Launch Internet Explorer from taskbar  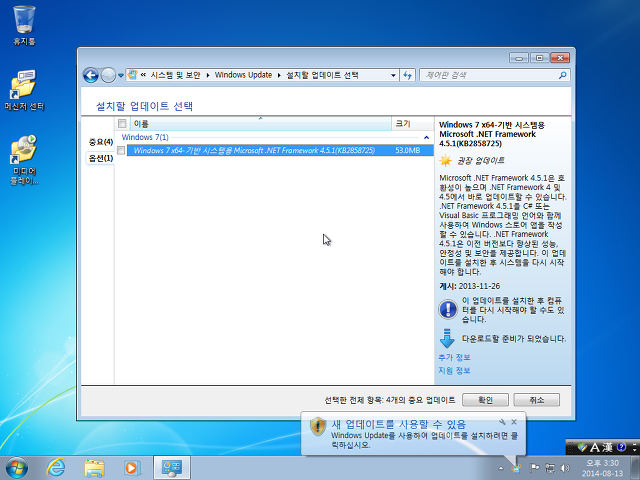click(x=56, y=468)
